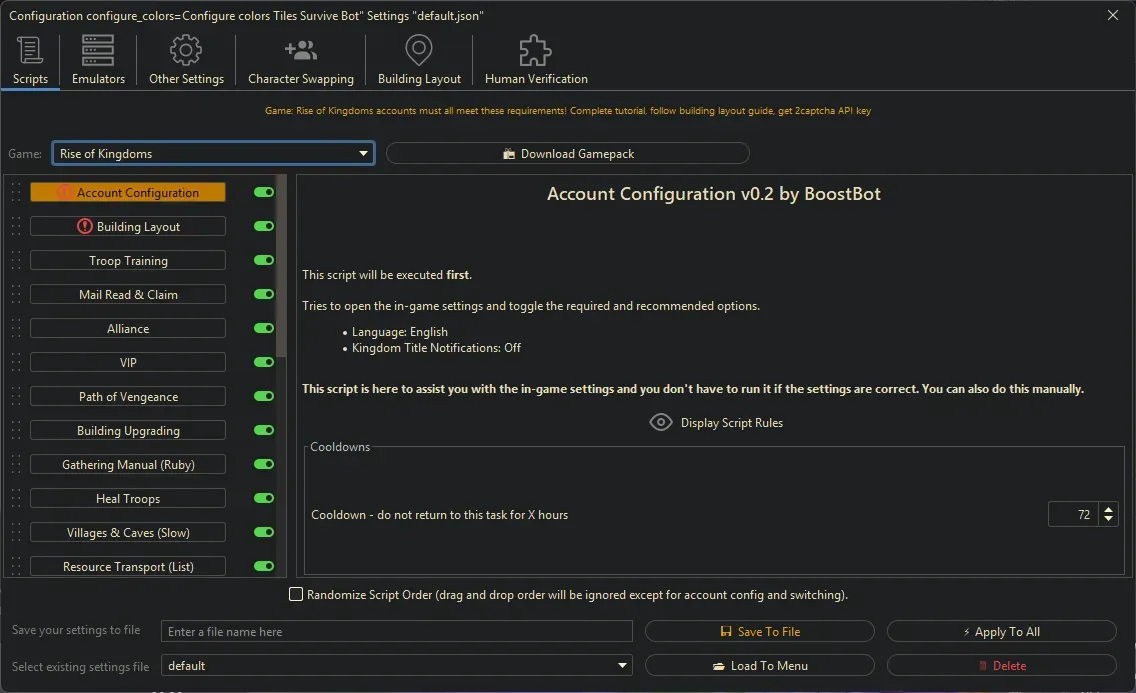Open the Game selection dropdown

point(363,153)
